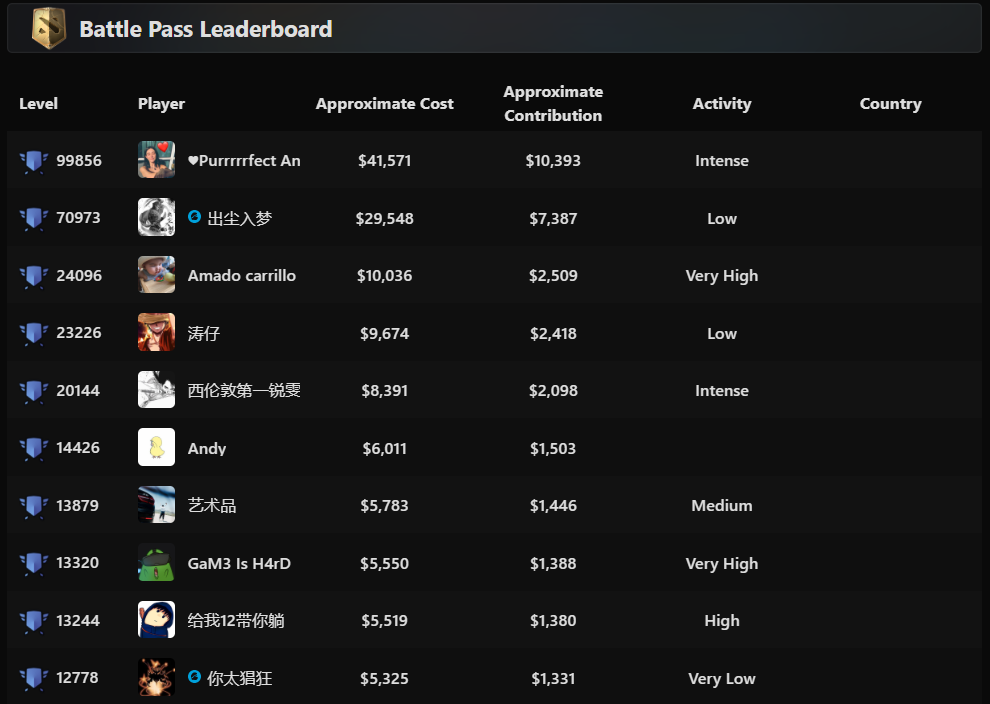Click the level badge icon next to 13244
This screenshot has height=704, width=990.
click(x=34, y=621)
